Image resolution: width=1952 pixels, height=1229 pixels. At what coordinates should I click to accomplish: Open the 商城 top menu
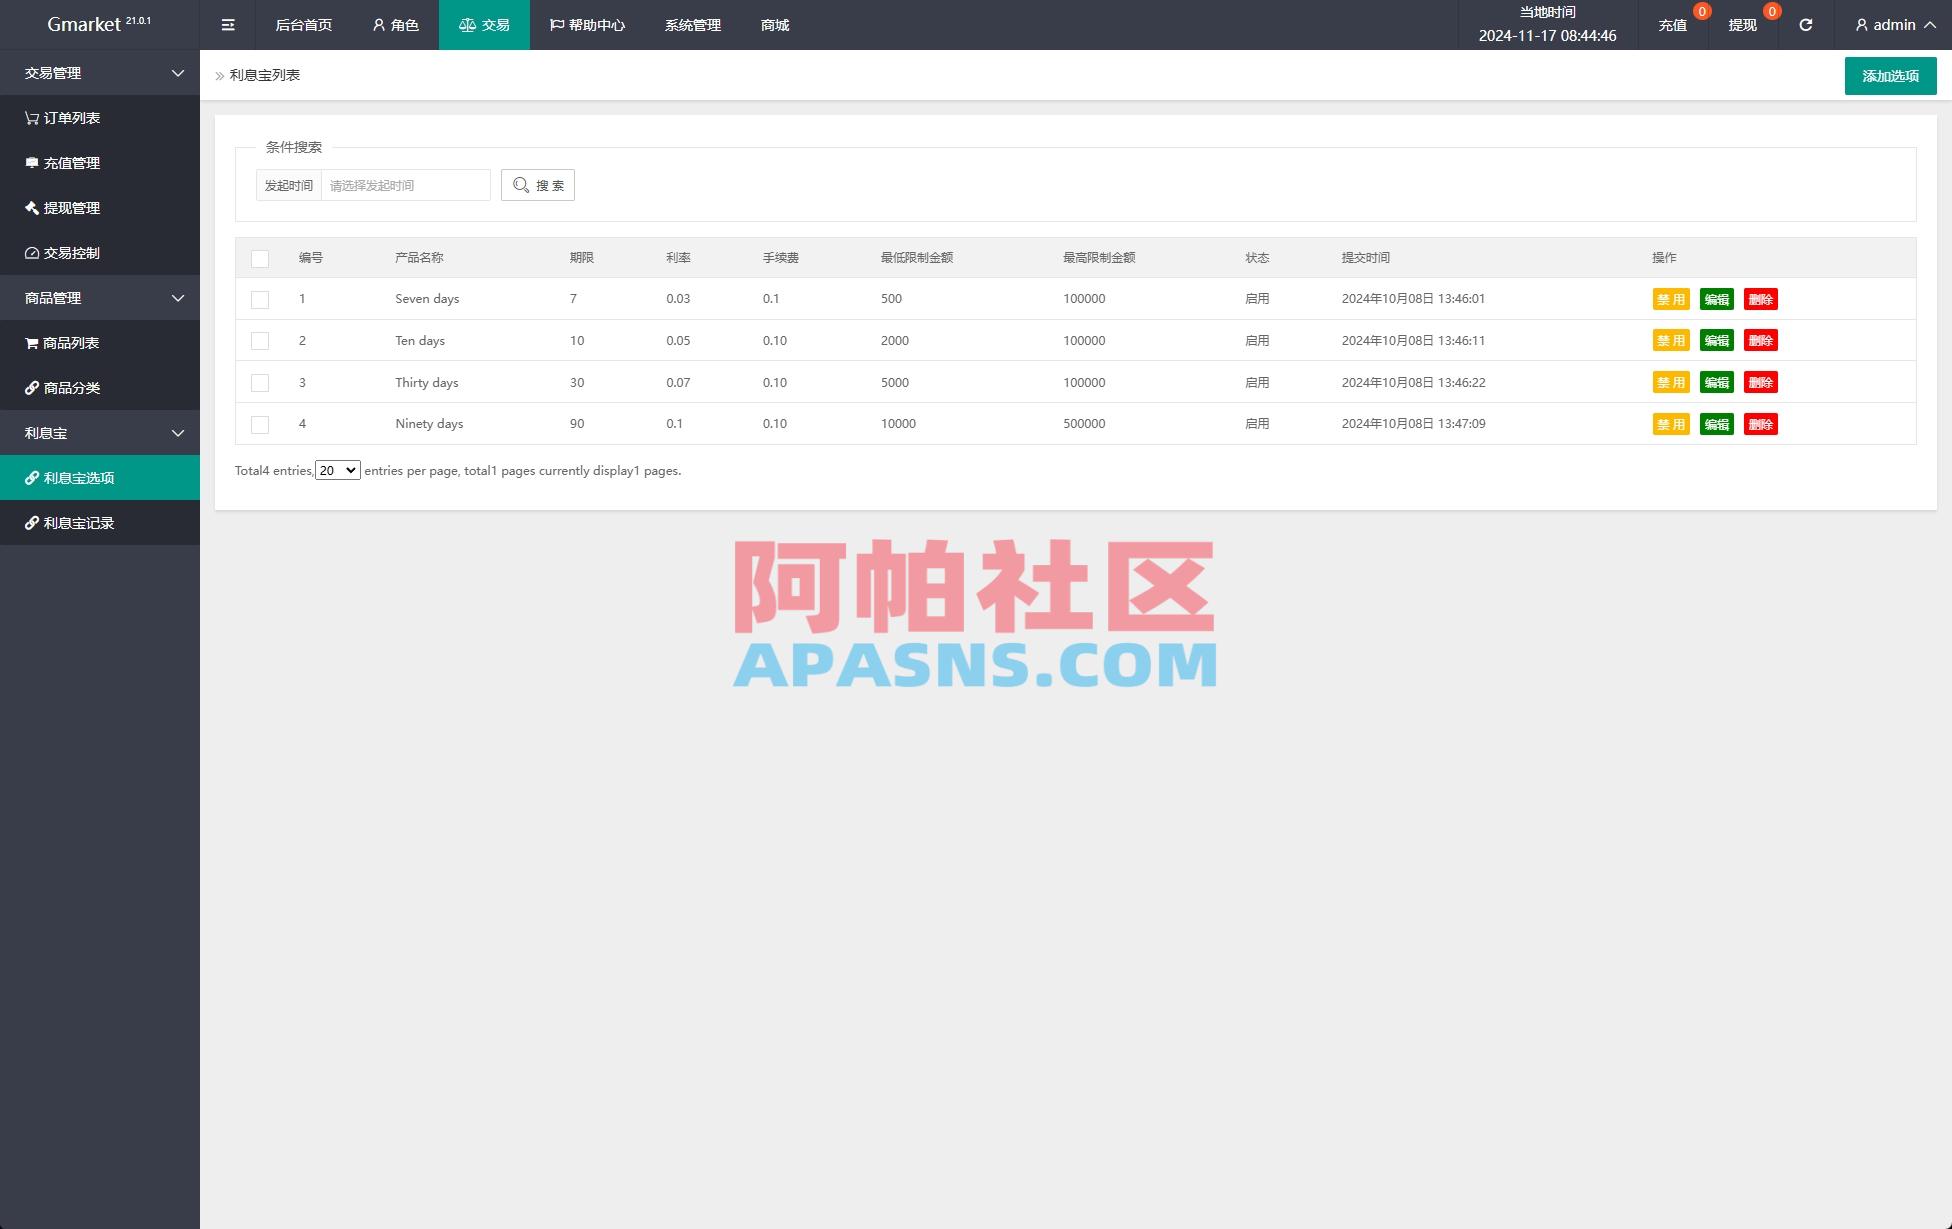pos(772,24)
